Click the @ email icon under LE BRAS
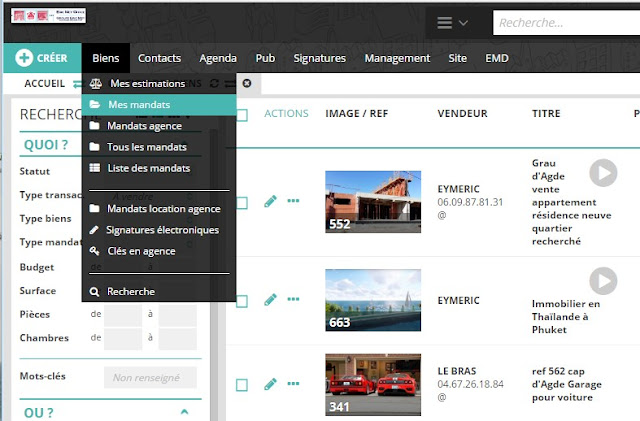Screen dimensions: 640x421 (442, 397)
